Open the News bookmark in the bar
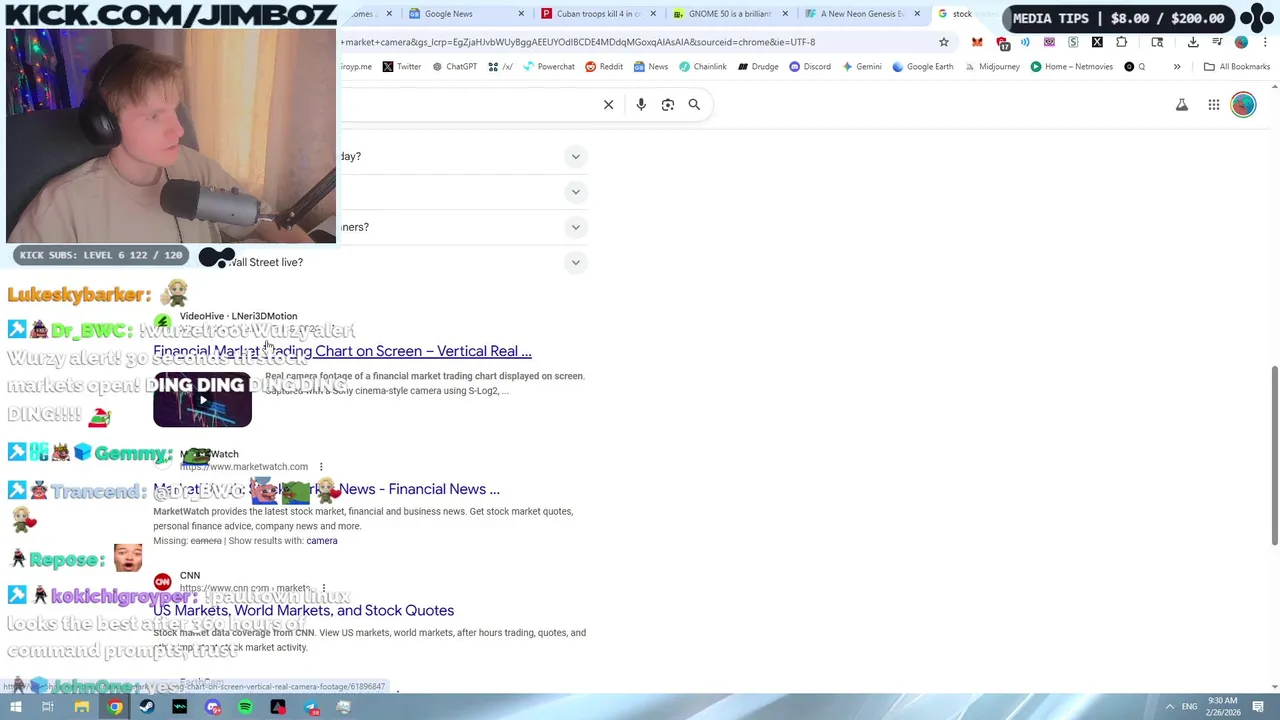Viewport: 1280px width, 720px height. click(651, 66)
